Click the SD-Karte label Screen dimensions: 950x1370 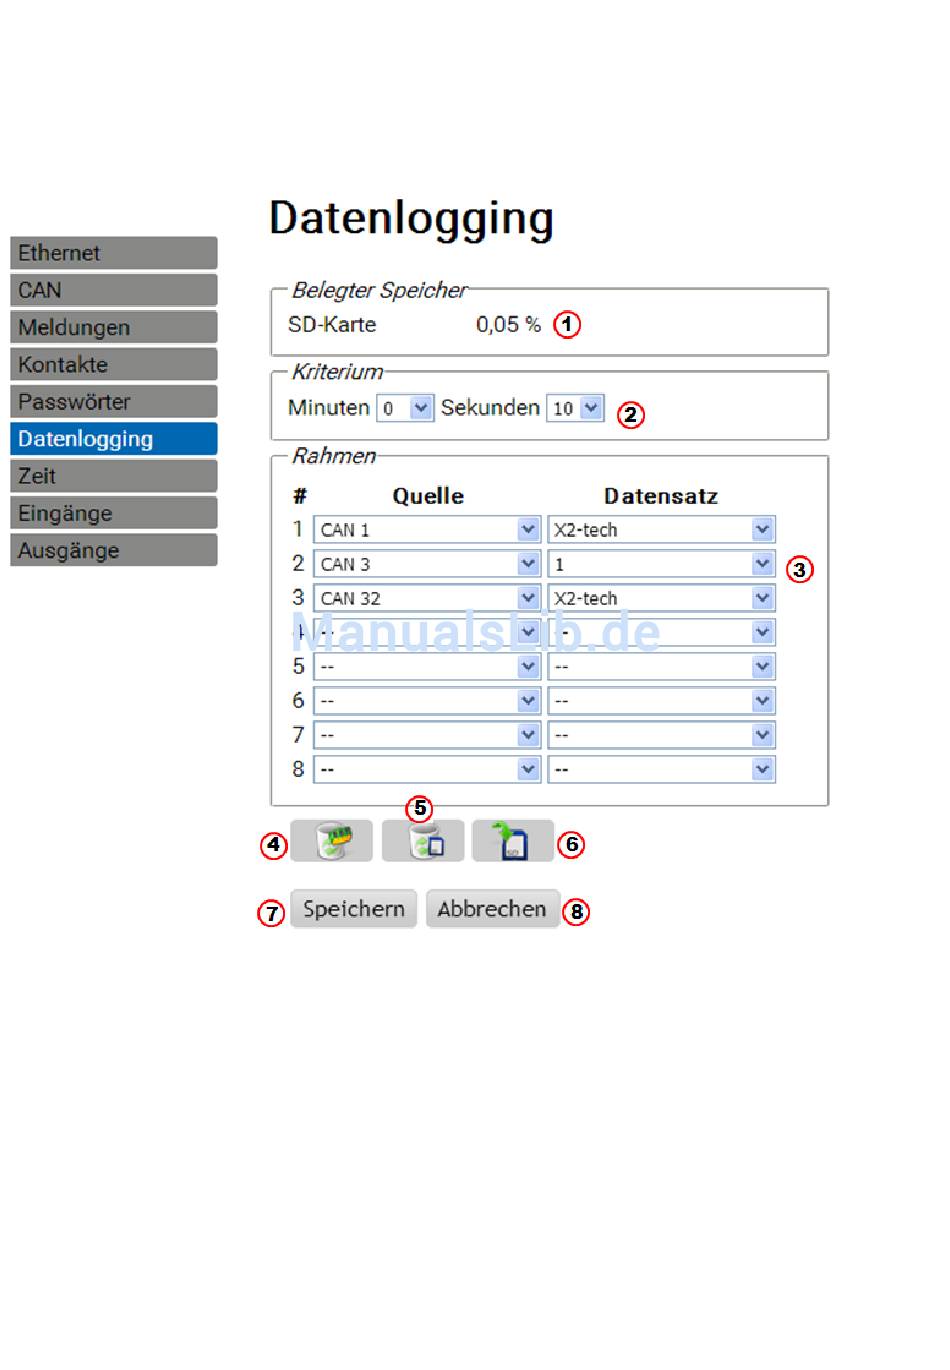[x=332, y=324]
